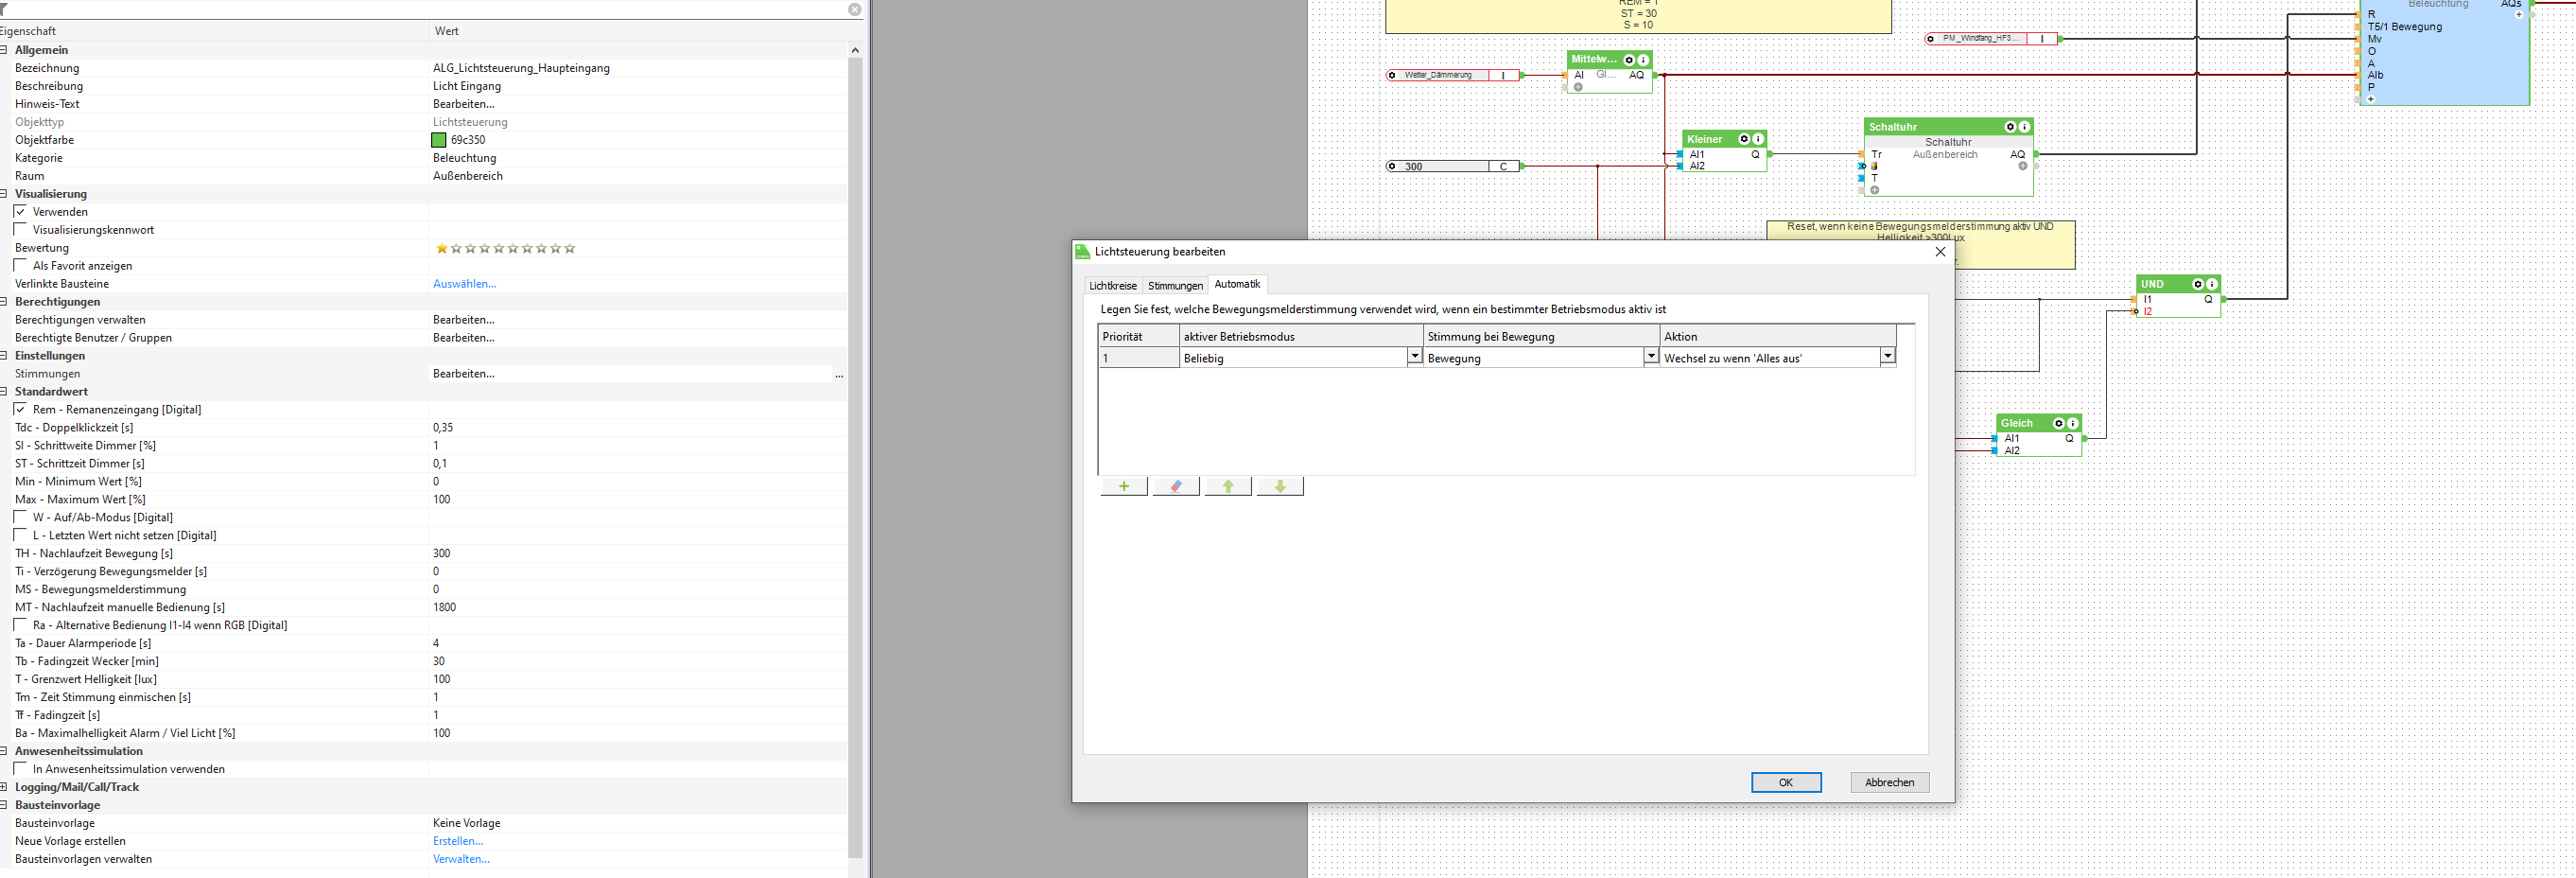Image resolution: width=2576 pixels, height=878 pixels.
Task: Uncheck Rem - Remanenzeingang checkbox
Action: [20, 410]
